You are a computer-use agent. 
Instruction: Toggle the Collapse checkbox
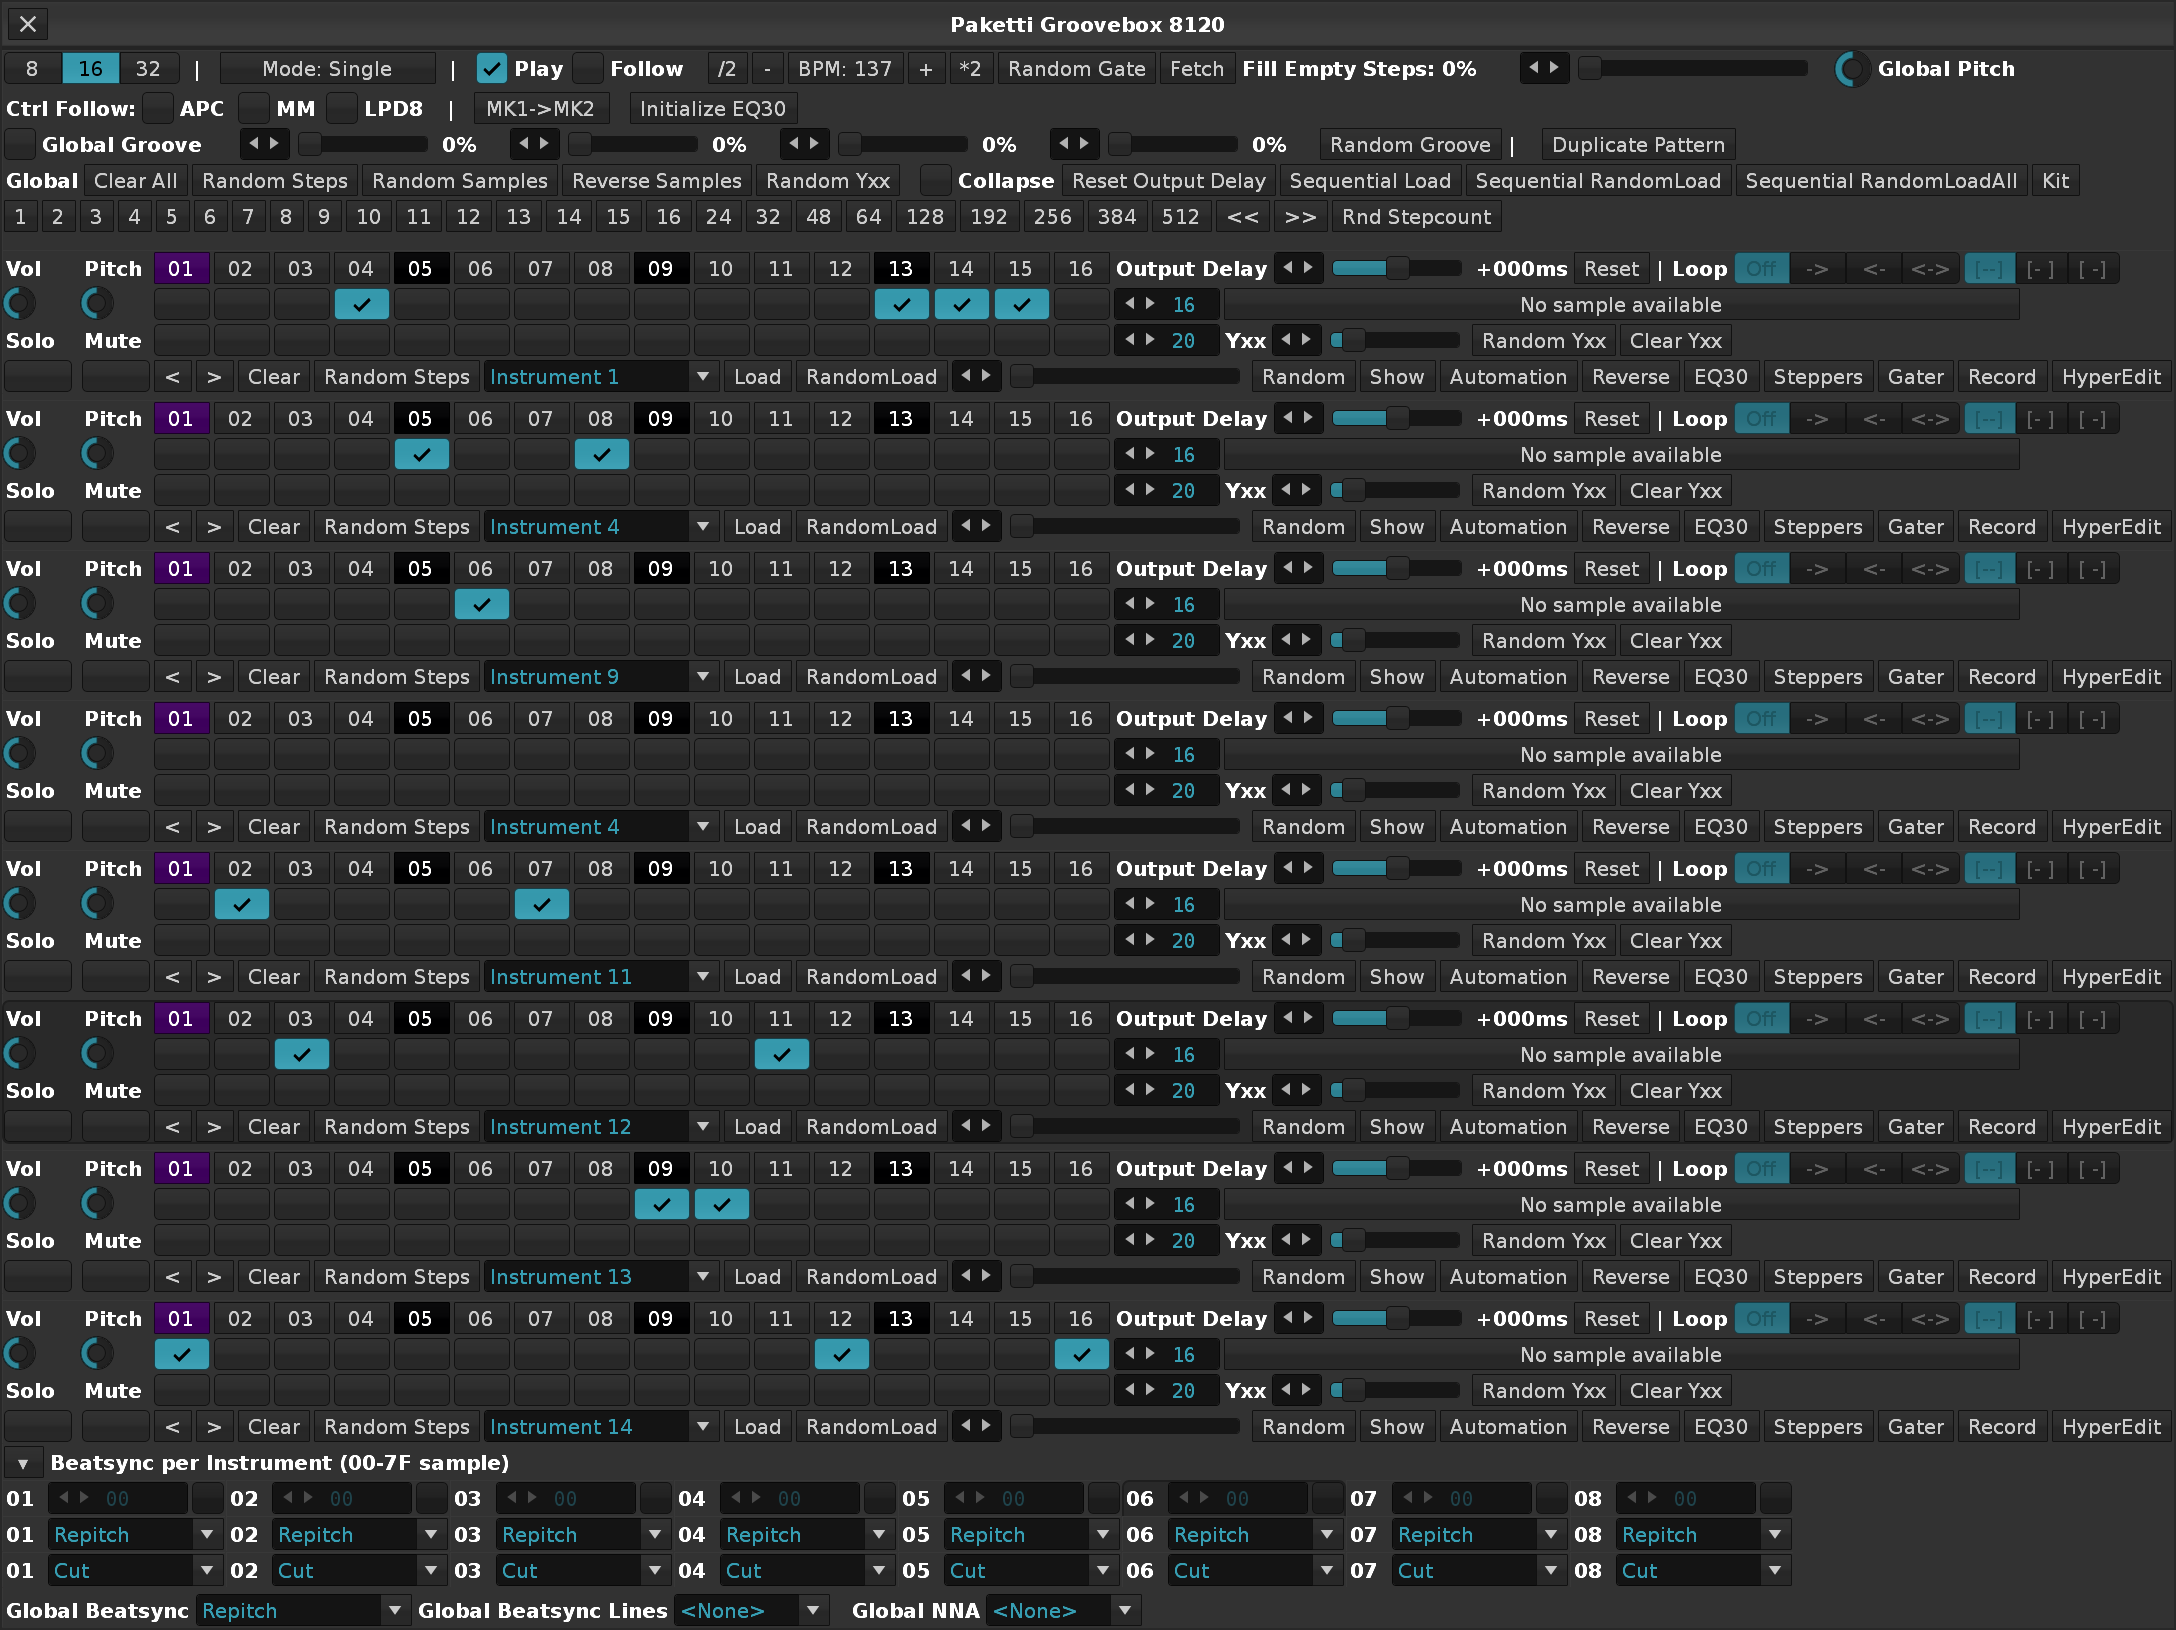pyautogui.click(x=936, y=180)
